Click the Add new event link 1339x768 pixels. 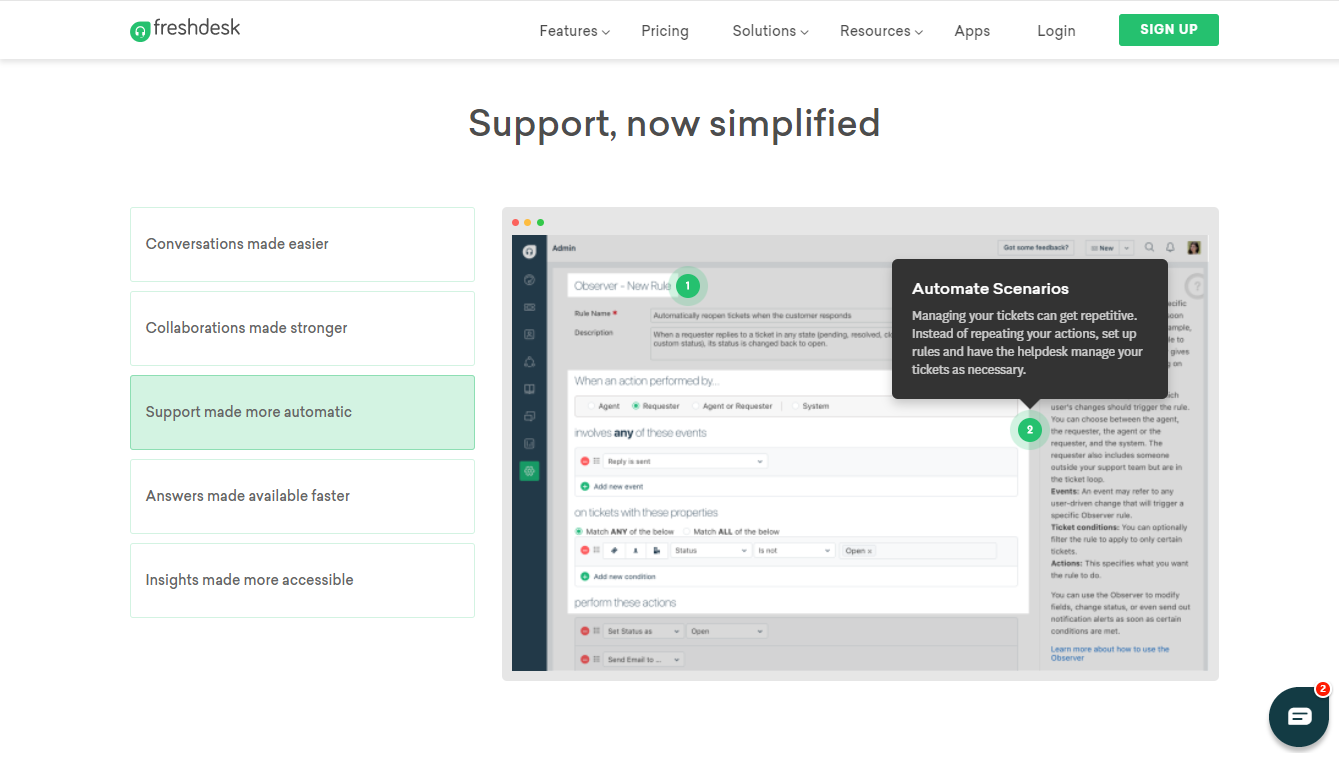tap(618, 486)
